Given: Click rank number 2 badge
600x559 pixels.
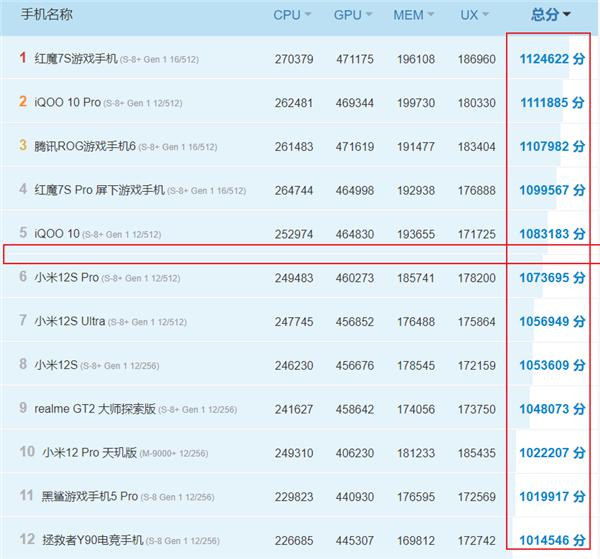Looking at the screenshot, I should (23, 101).
